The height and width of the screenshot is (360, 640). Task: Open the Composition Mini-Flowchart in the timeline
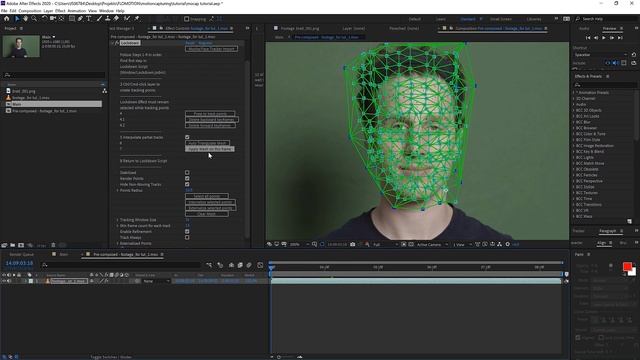click(x=209, y=265)
